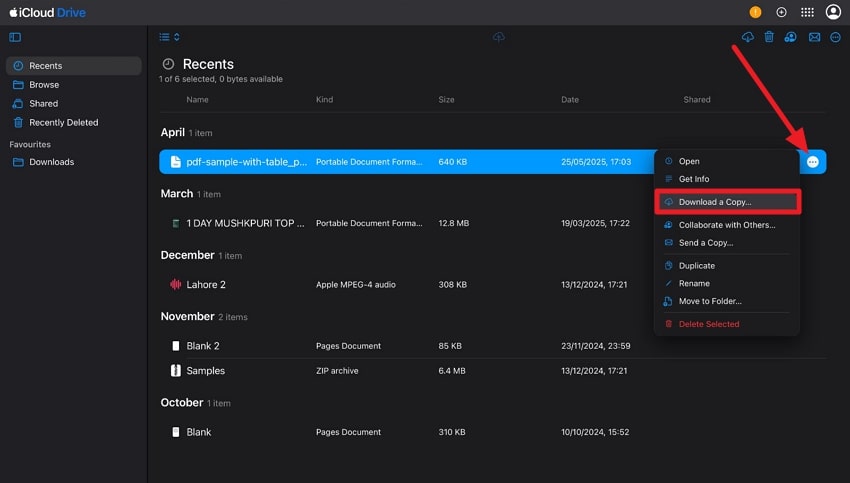This screenshot has width=850, height=483.
Task: Select the pdf-sample-with-table file name
Action: [x=247, y=162]
